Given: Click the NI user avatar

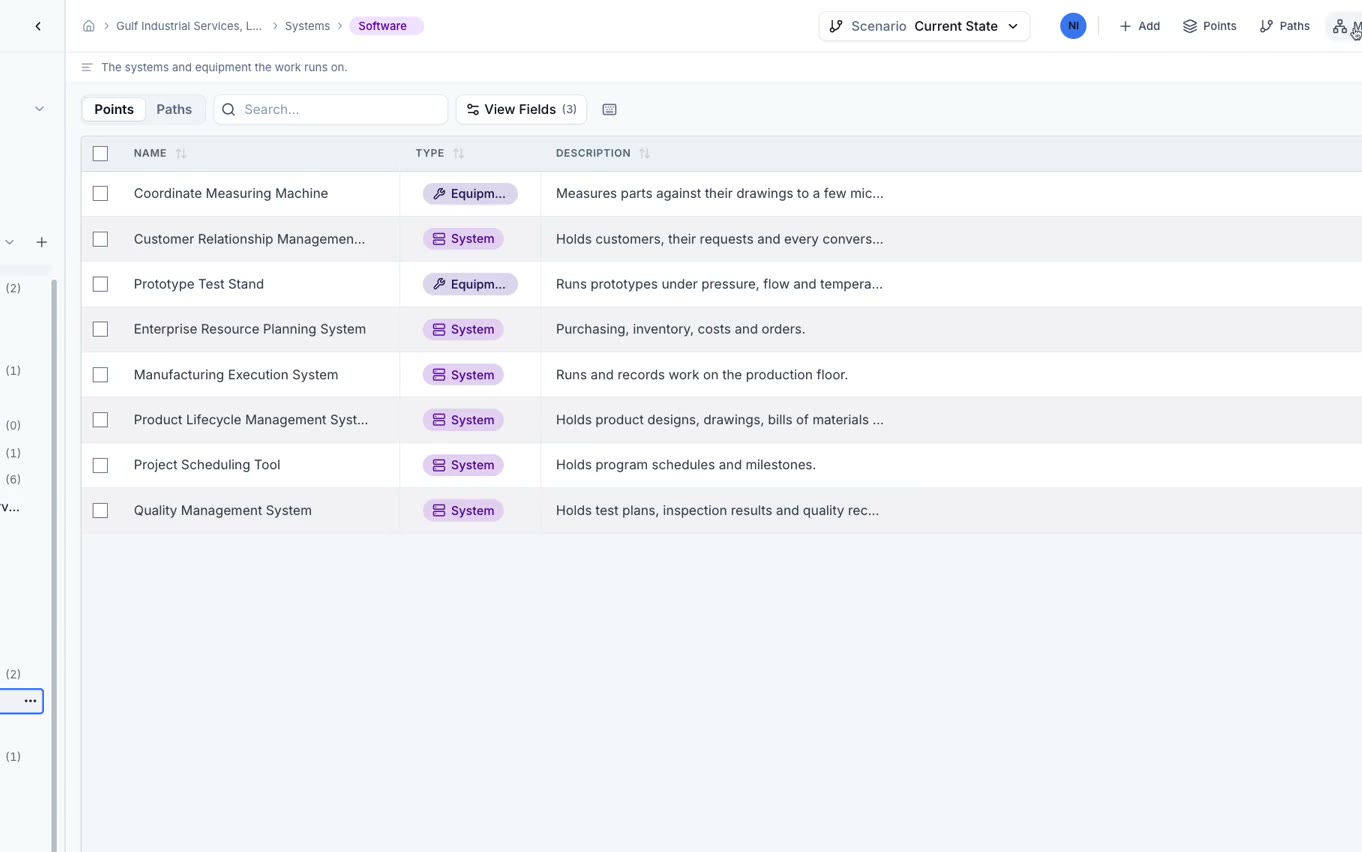Looking at the screenshot, I should point(1073,26).
